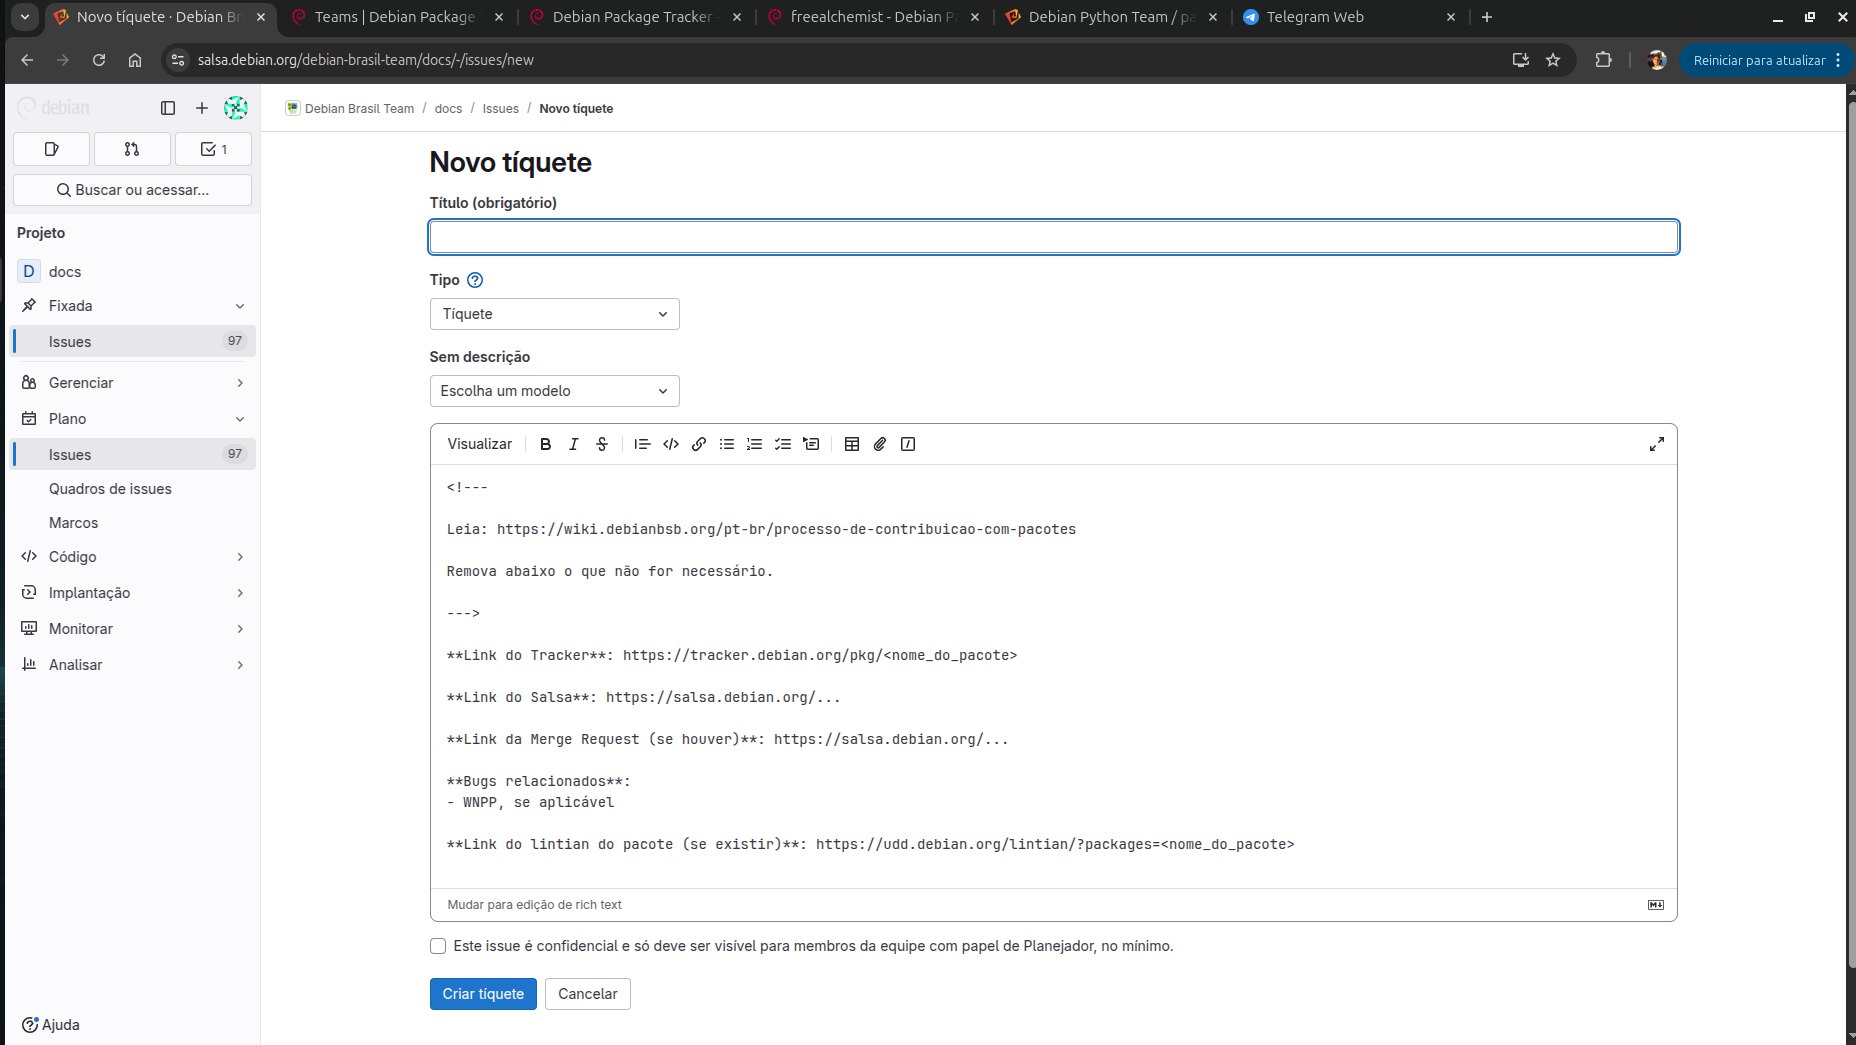Image resolution: width=1856 pixels, height=1045 pixels.
Task: Open the Escolha um modelo dropdown
Action: tap(554, 391)
